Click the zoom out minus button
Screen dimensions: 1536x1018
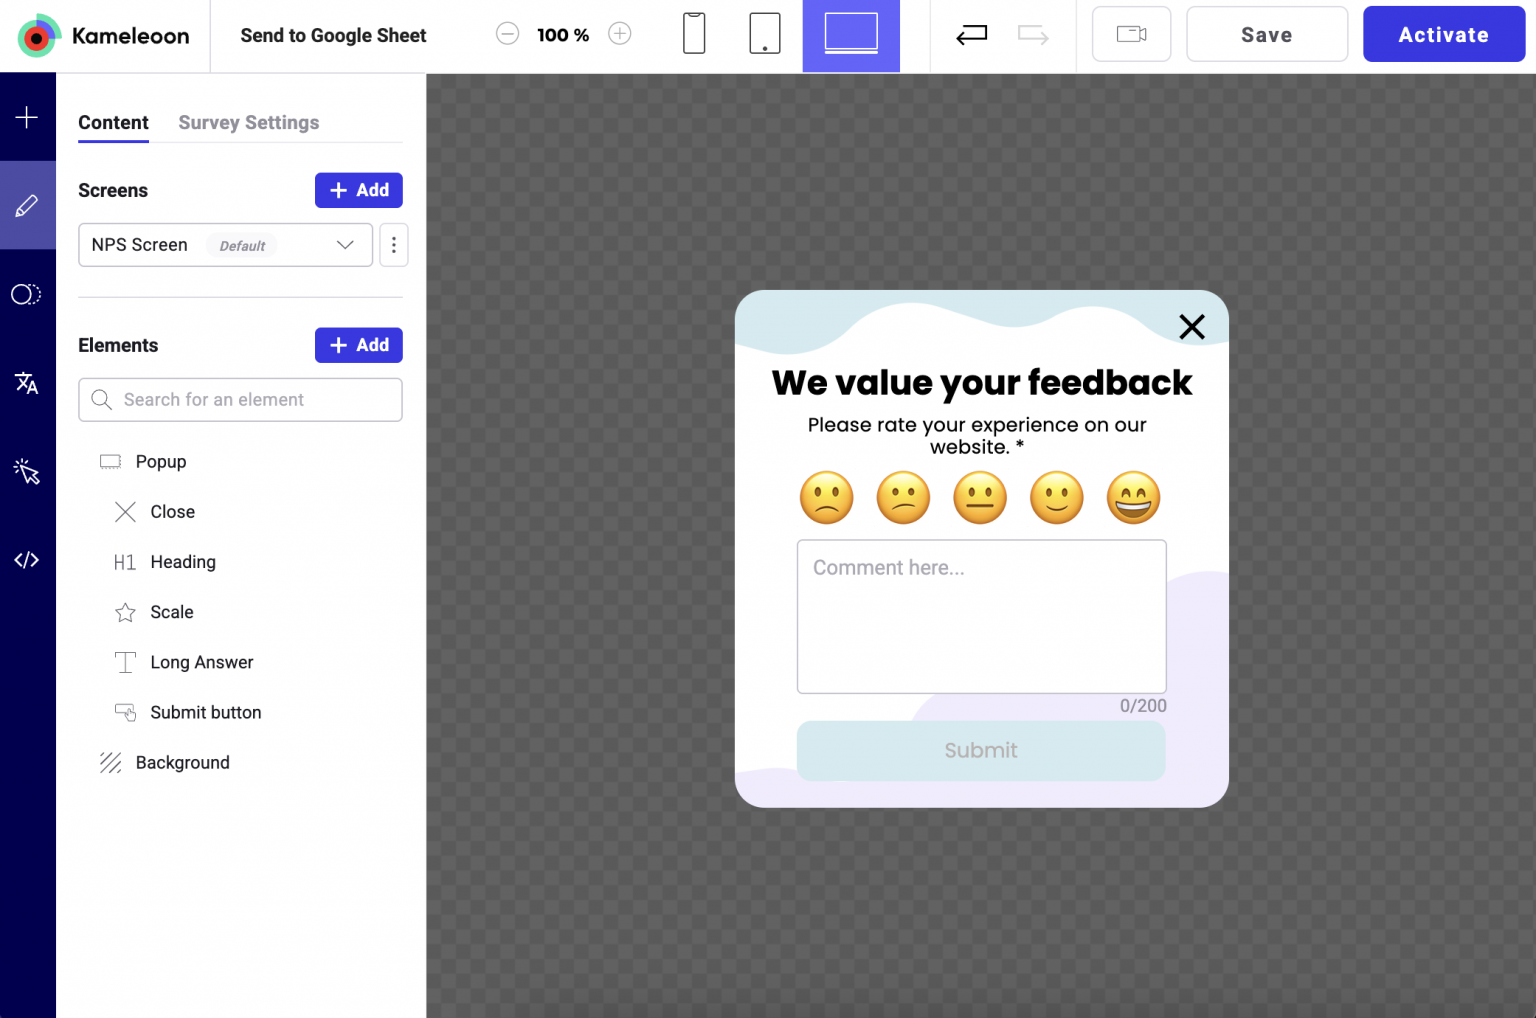[508, 34]
